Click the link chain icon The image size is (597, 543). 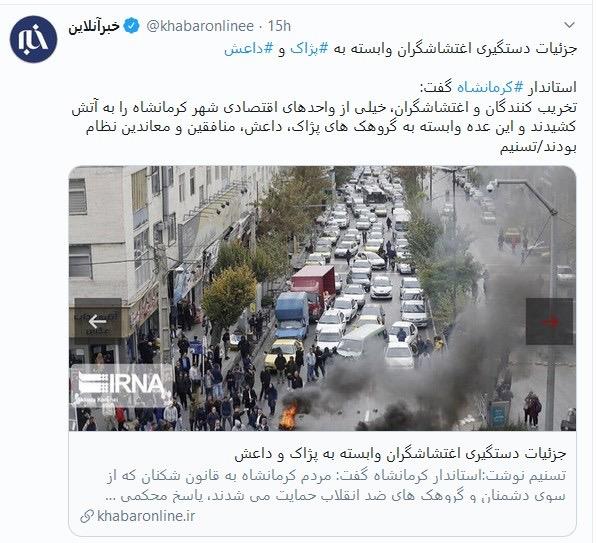87,517
